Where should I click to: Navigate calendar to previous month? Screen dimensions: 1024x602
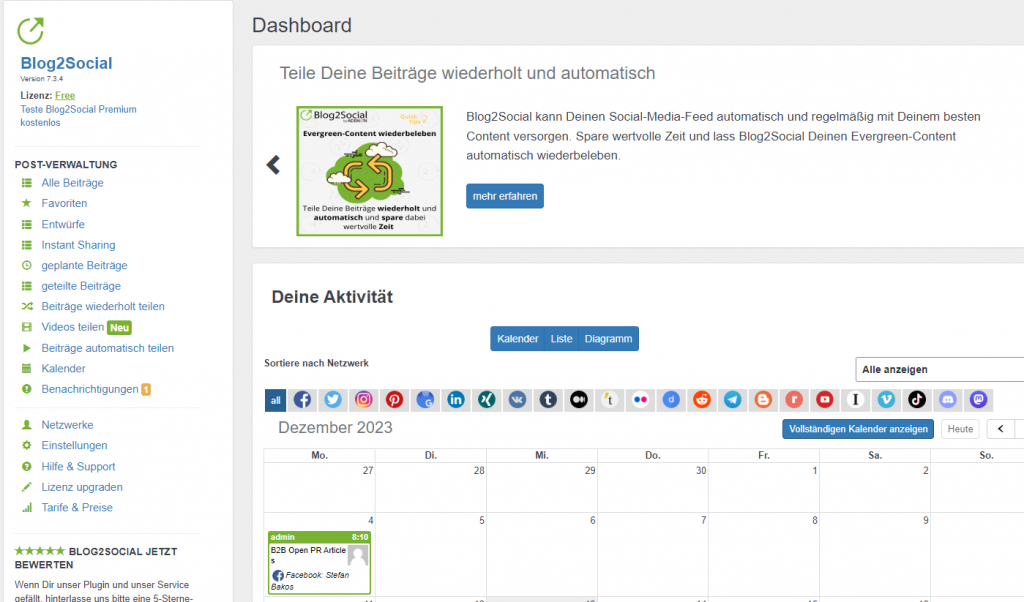pyautogui.click(x=1000, y=429)
